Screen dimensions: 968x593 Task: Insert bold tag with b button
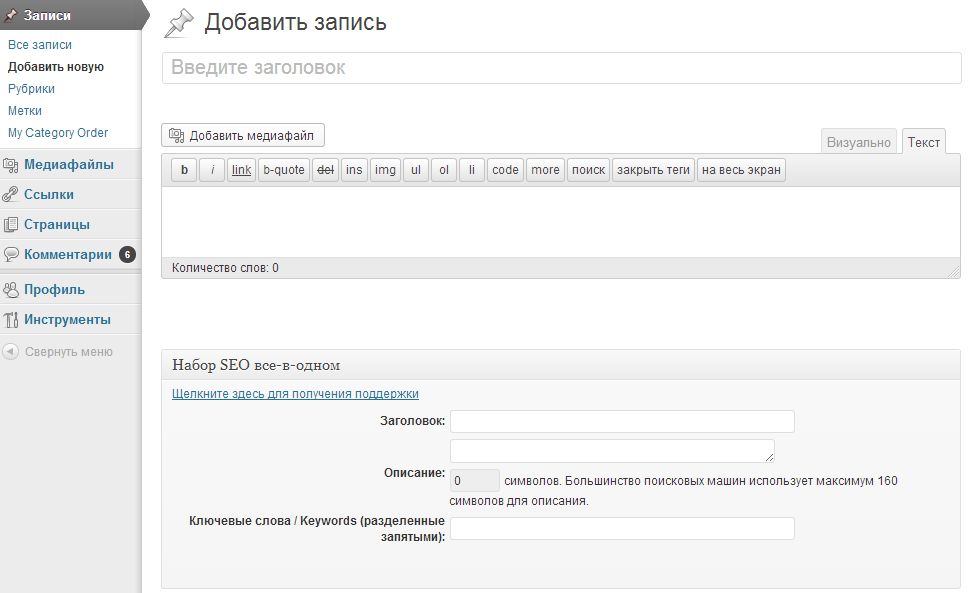click(184, 170)
